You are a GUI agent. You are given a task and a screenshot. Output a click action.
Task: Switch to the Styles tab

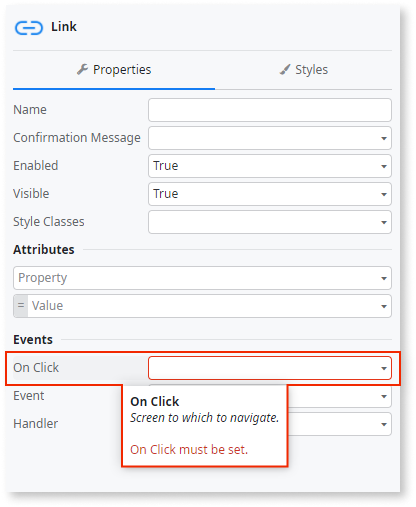pos(304,70)
